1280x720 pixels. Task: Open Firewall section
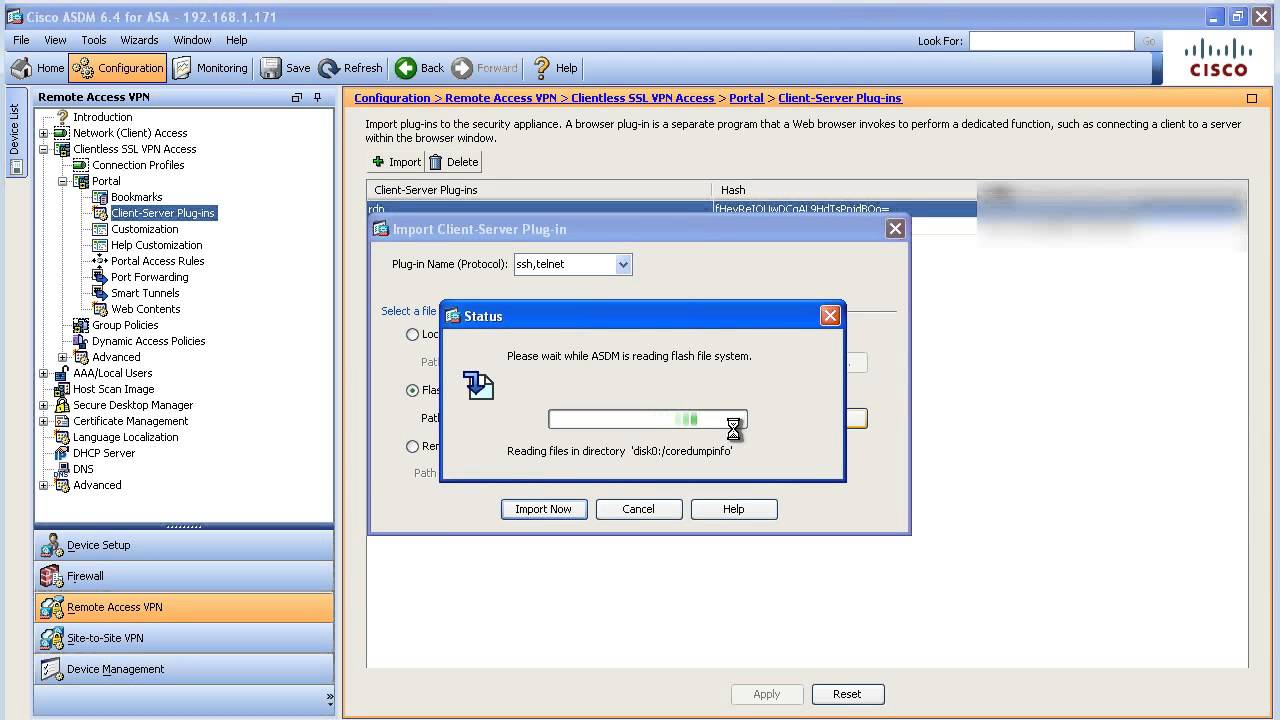point(184,576)
